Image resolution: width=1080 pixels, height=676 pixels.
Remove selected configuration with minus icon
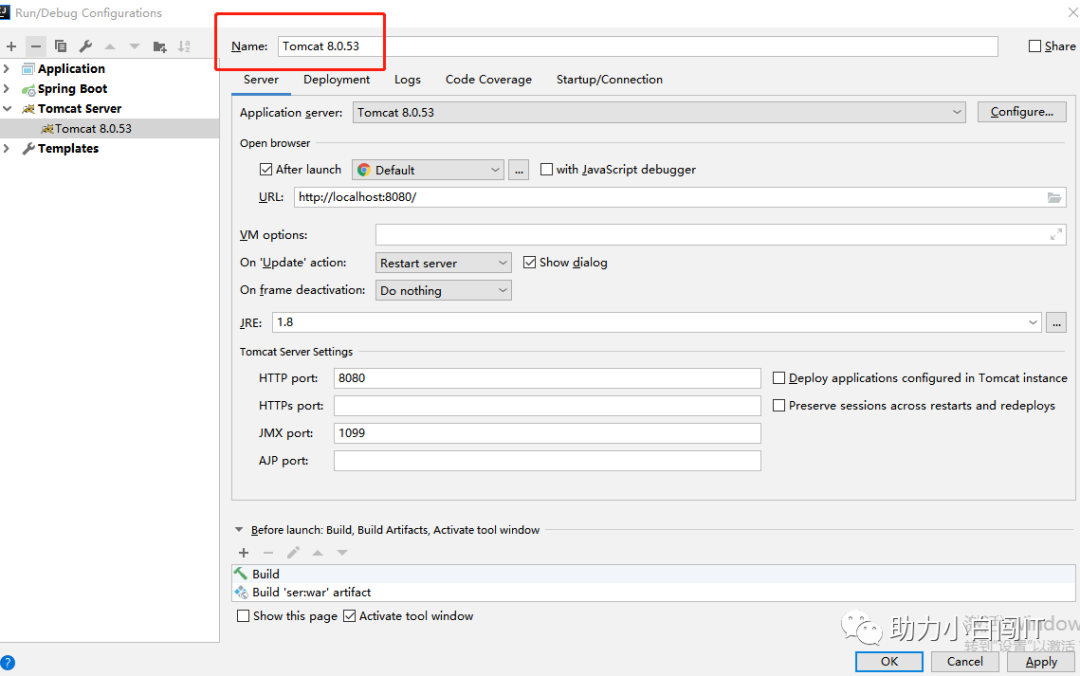pos(36,46)
